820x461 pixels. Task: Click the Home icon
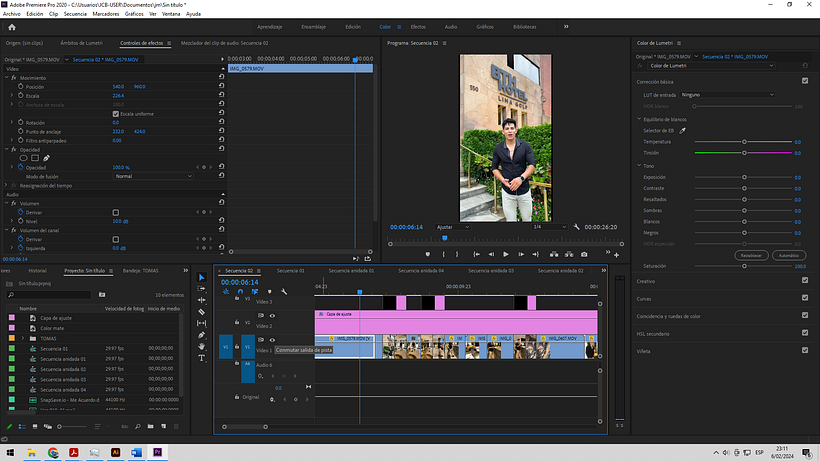click(x=12, y=27)
